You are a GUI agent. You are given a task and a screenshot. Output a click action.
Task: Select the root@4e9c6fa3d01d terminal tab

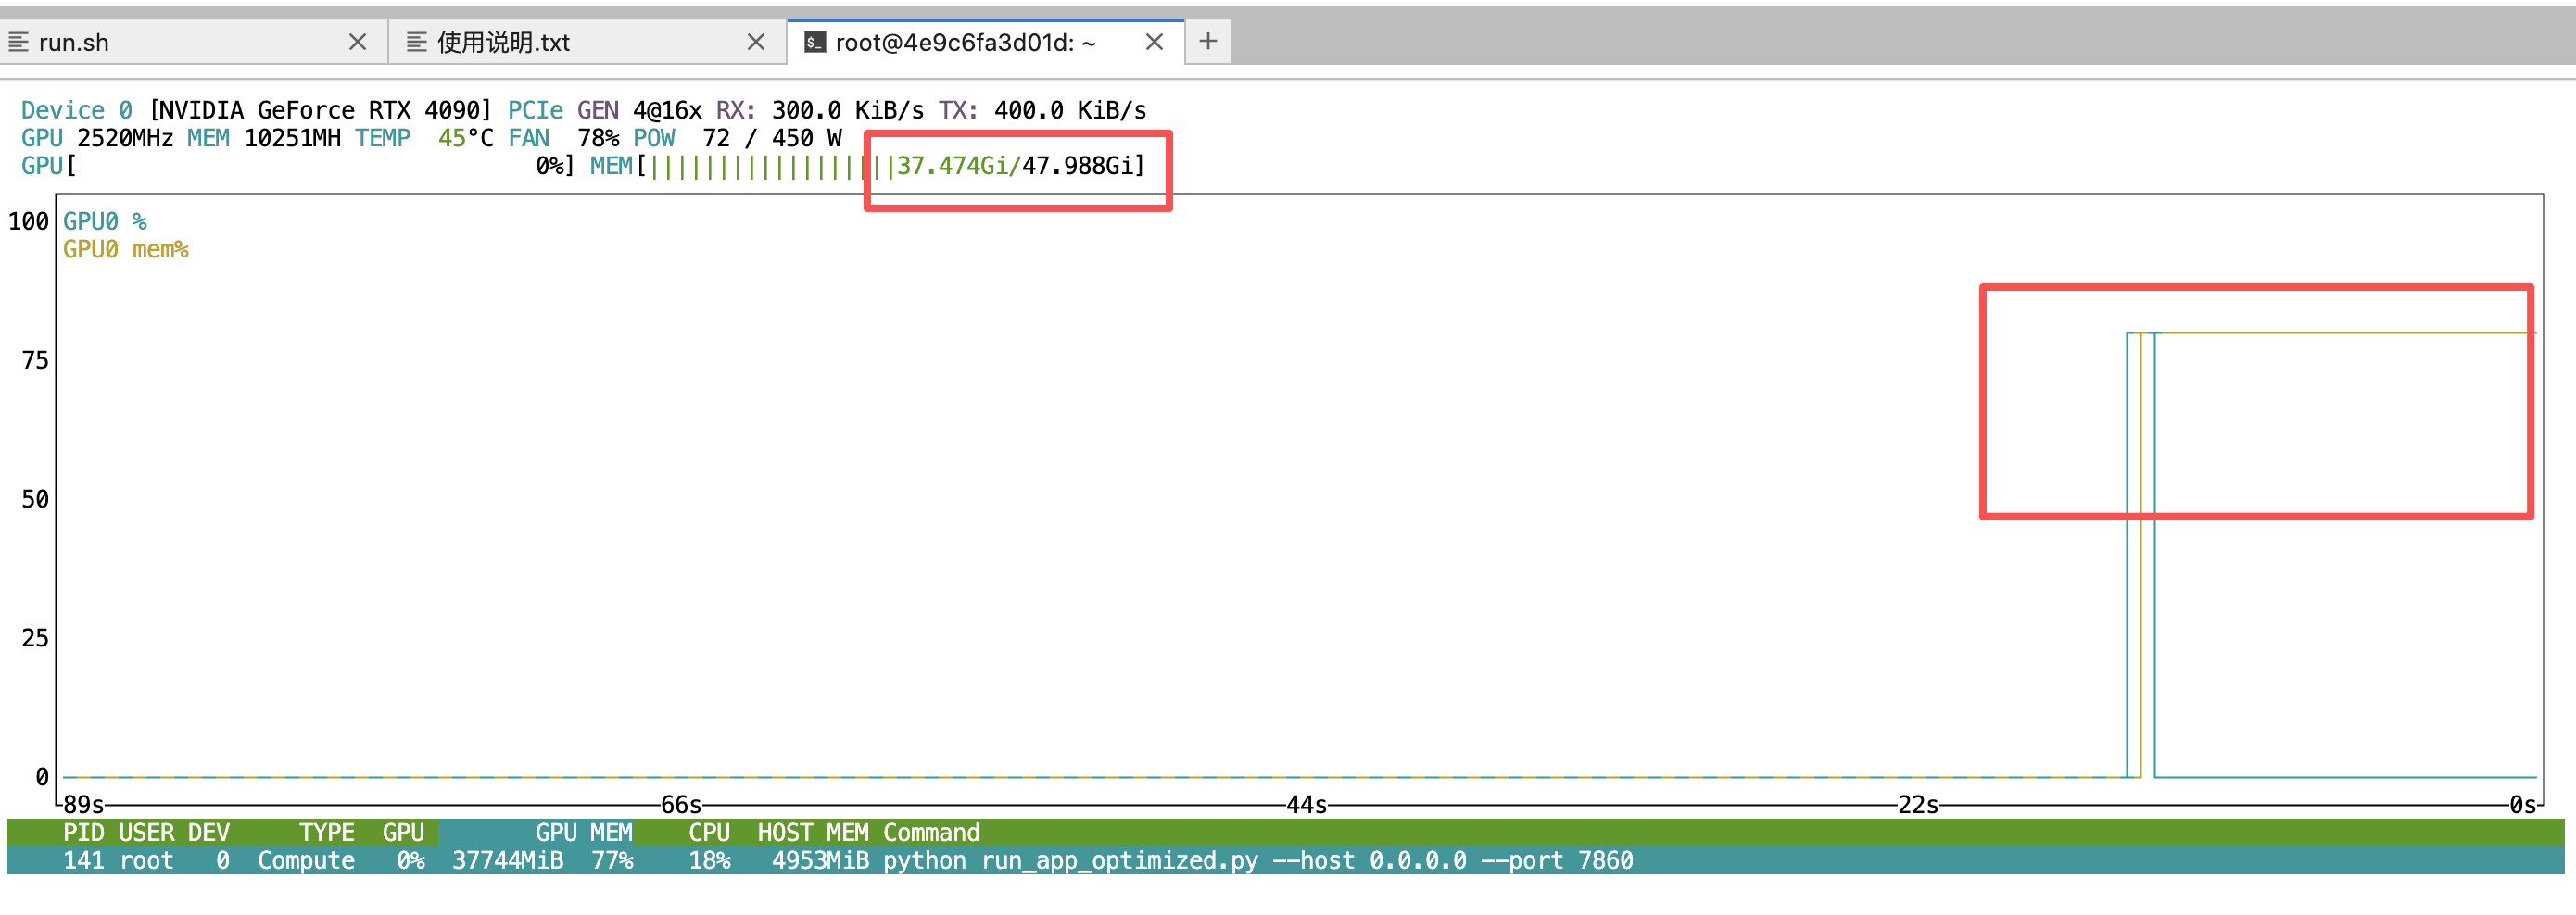[965, 42]
